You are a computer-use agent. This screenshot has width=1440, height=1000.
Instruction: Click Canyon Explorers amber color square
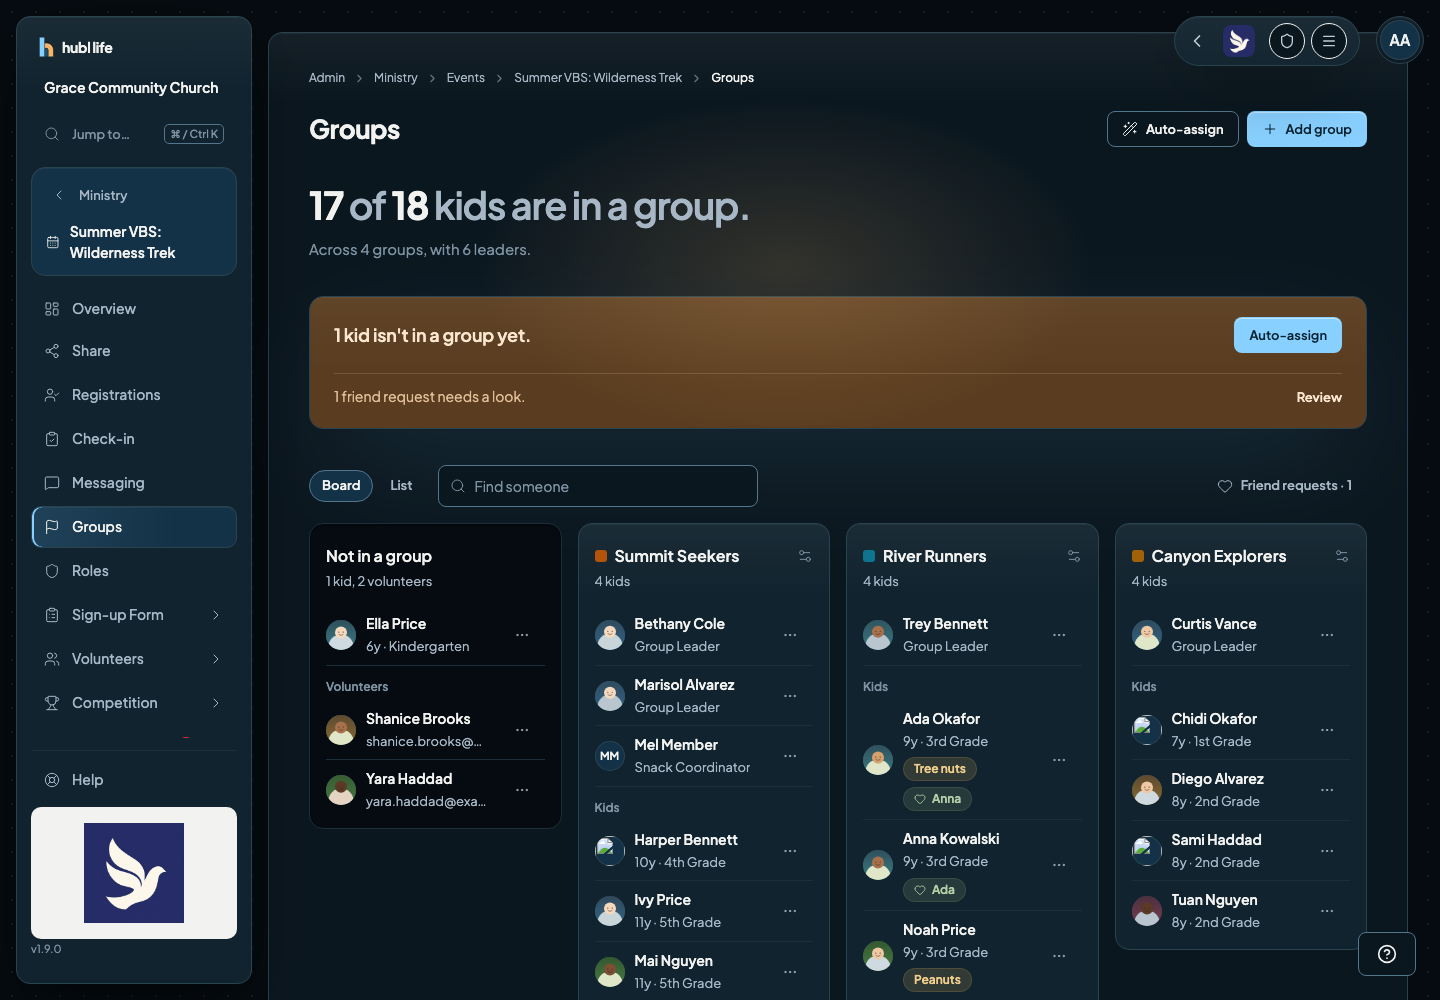tap(1138, 556)
